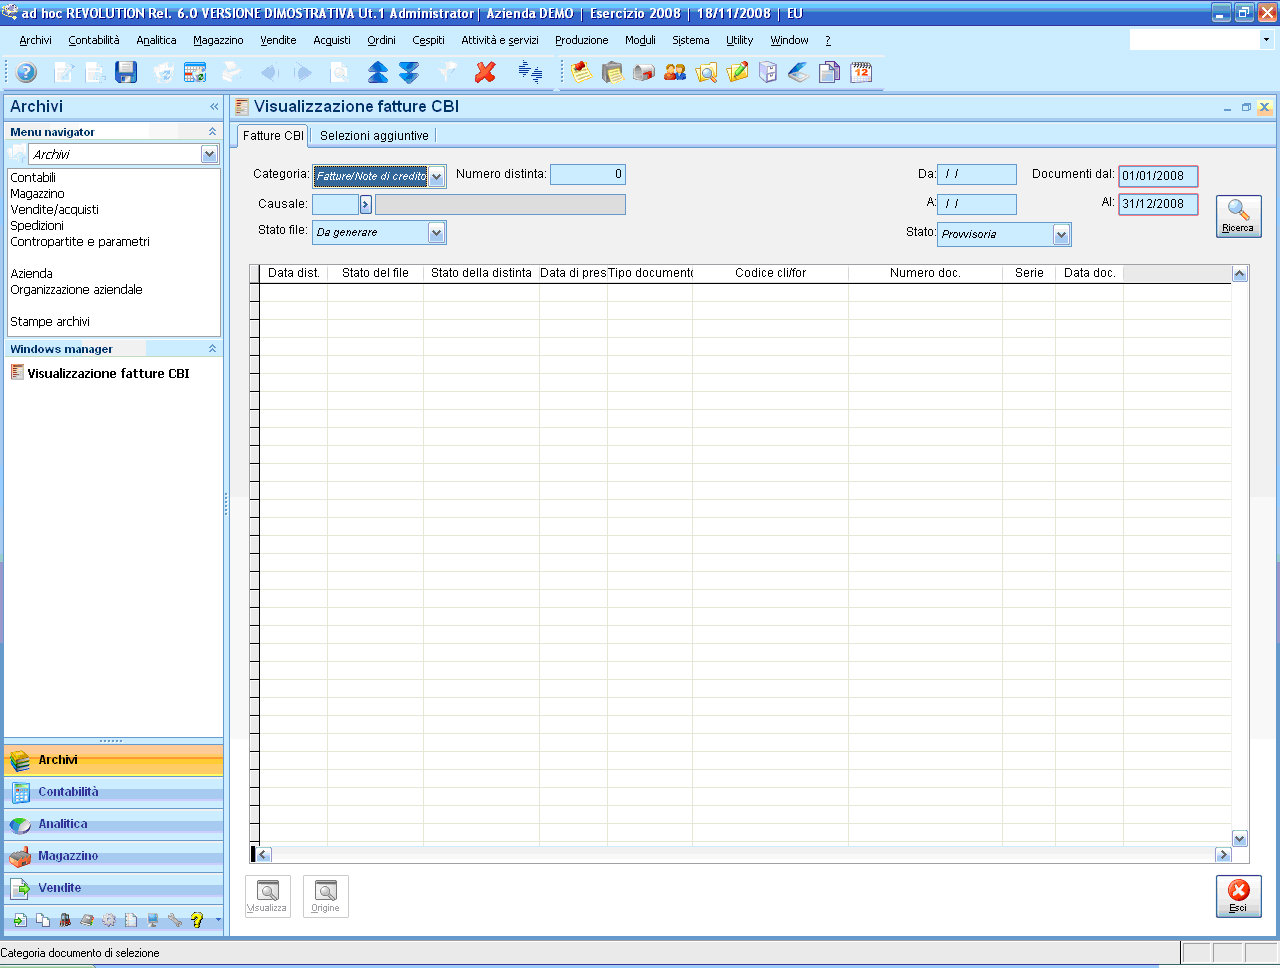Click the small opposing arrows toolbar icon
Screen dimensions: 1280x968
(530, 72)
